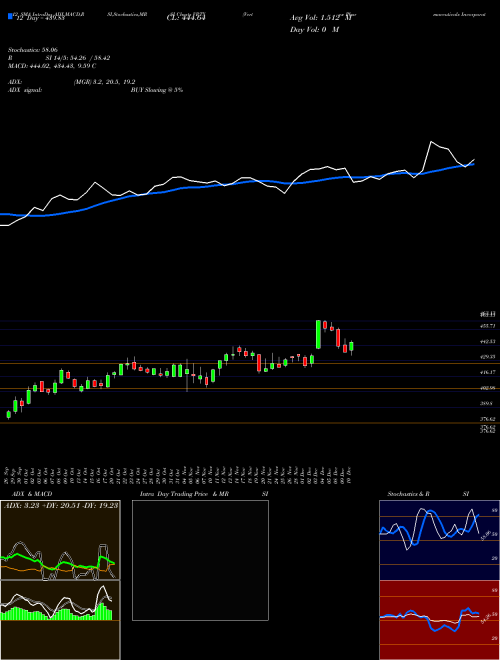
Task: Click the blue 12 Day SMA legend square
Action: (x=11, y=16)
